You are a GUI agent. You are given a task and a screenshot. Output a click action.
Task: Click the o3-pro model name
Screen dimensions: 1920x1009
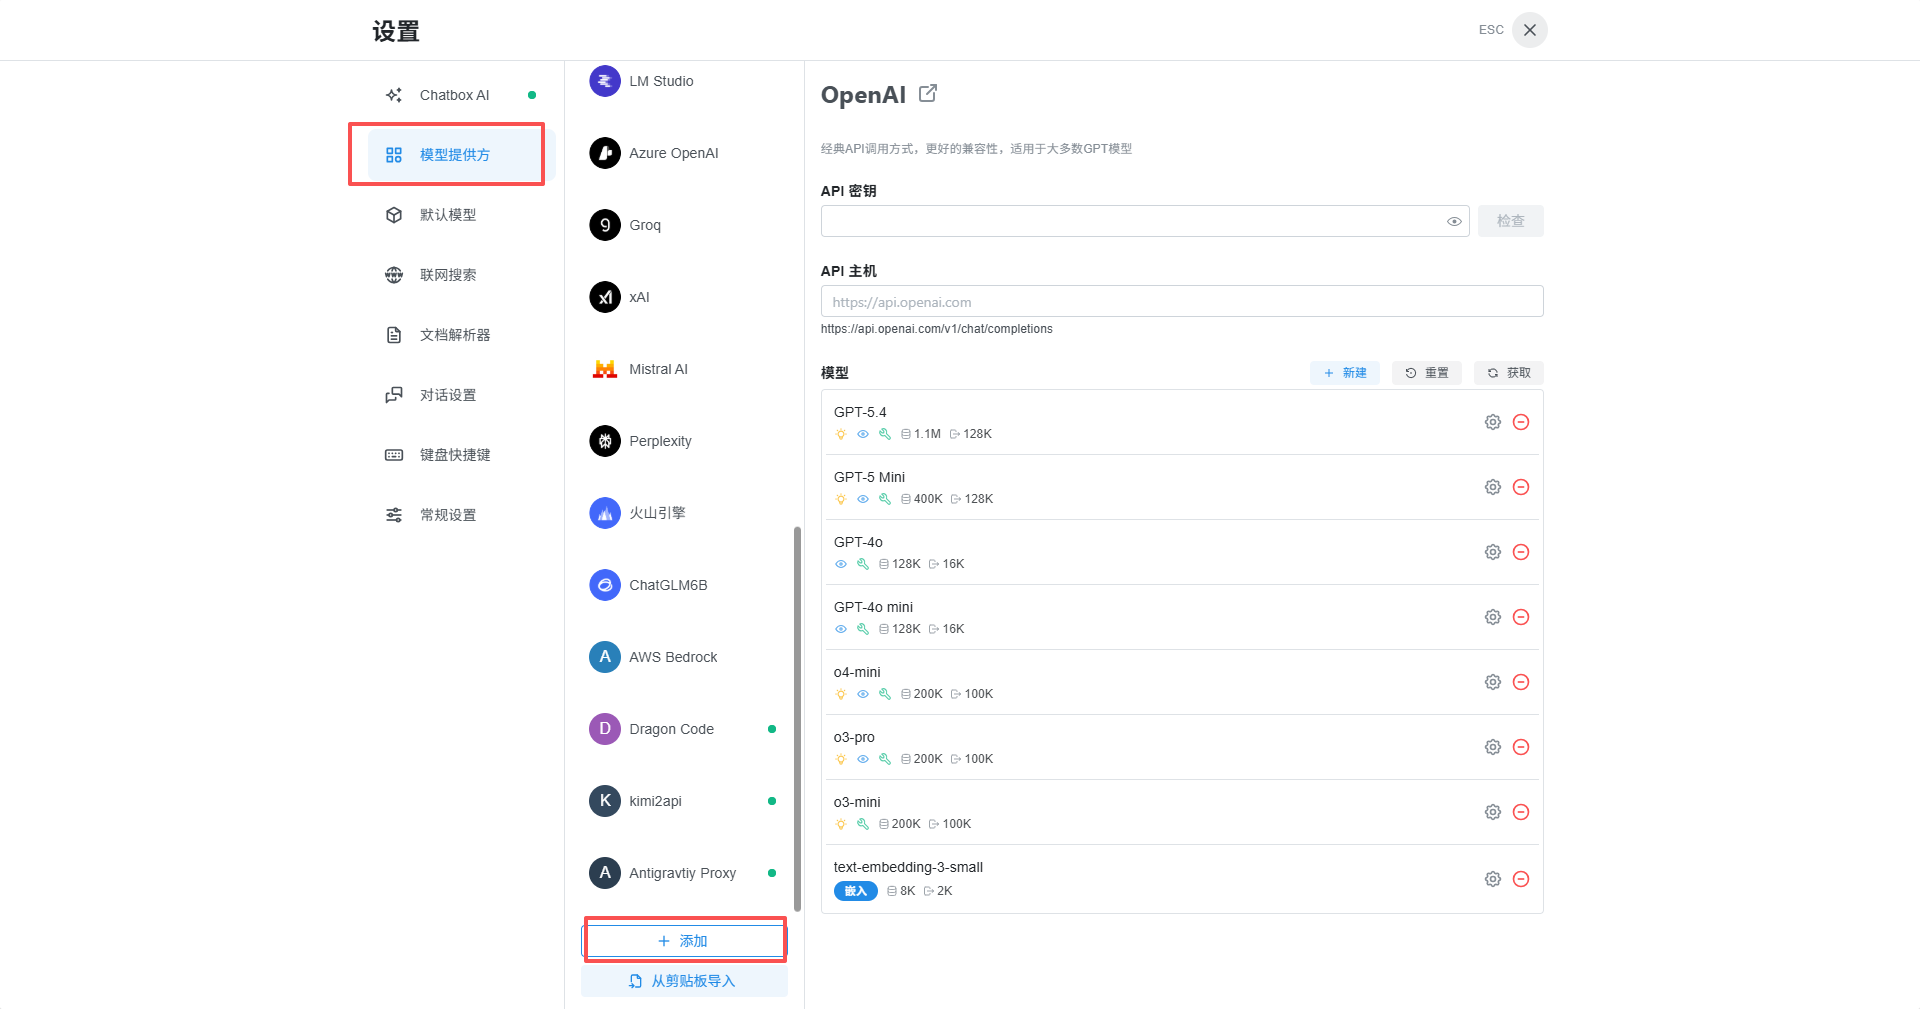coord(854,737)
